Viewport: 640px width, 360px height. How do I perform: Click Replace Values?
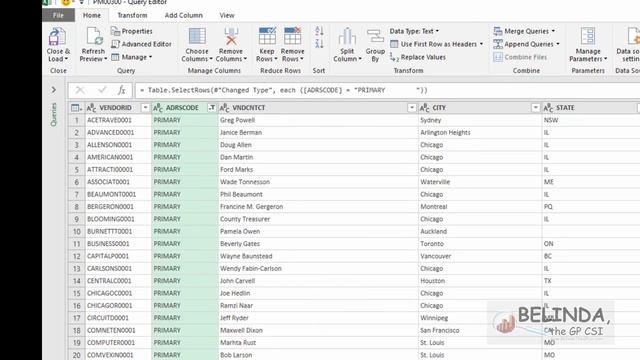click(x=418, y=57)
